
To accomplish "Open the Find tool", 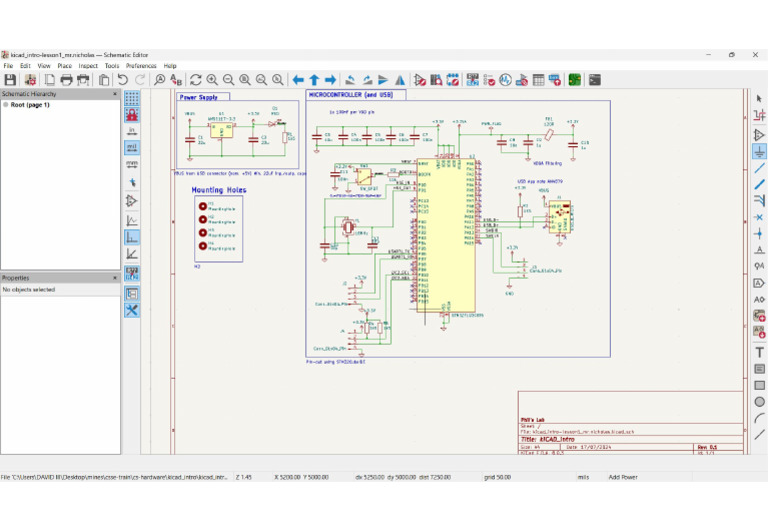I will pos(159,80).
